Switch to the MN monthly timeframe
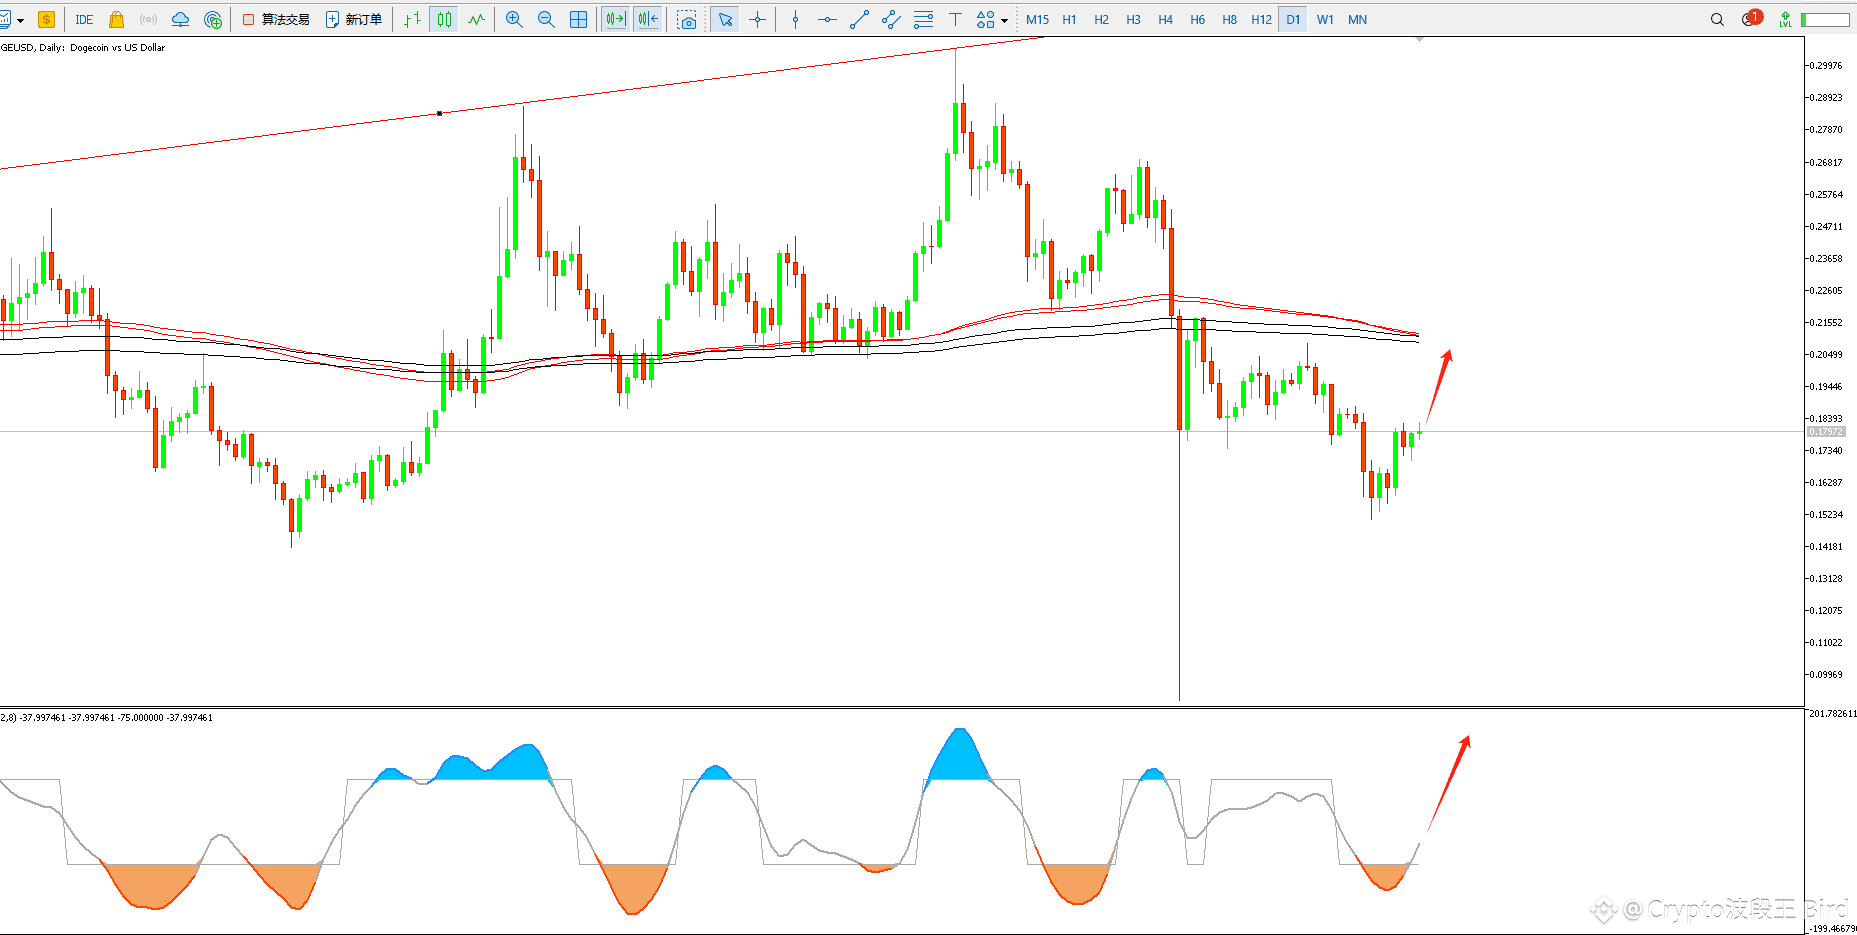Image resolution: width=1857 pixels, height=935 pixels. pyautogui.click(x=1357, y=19)
